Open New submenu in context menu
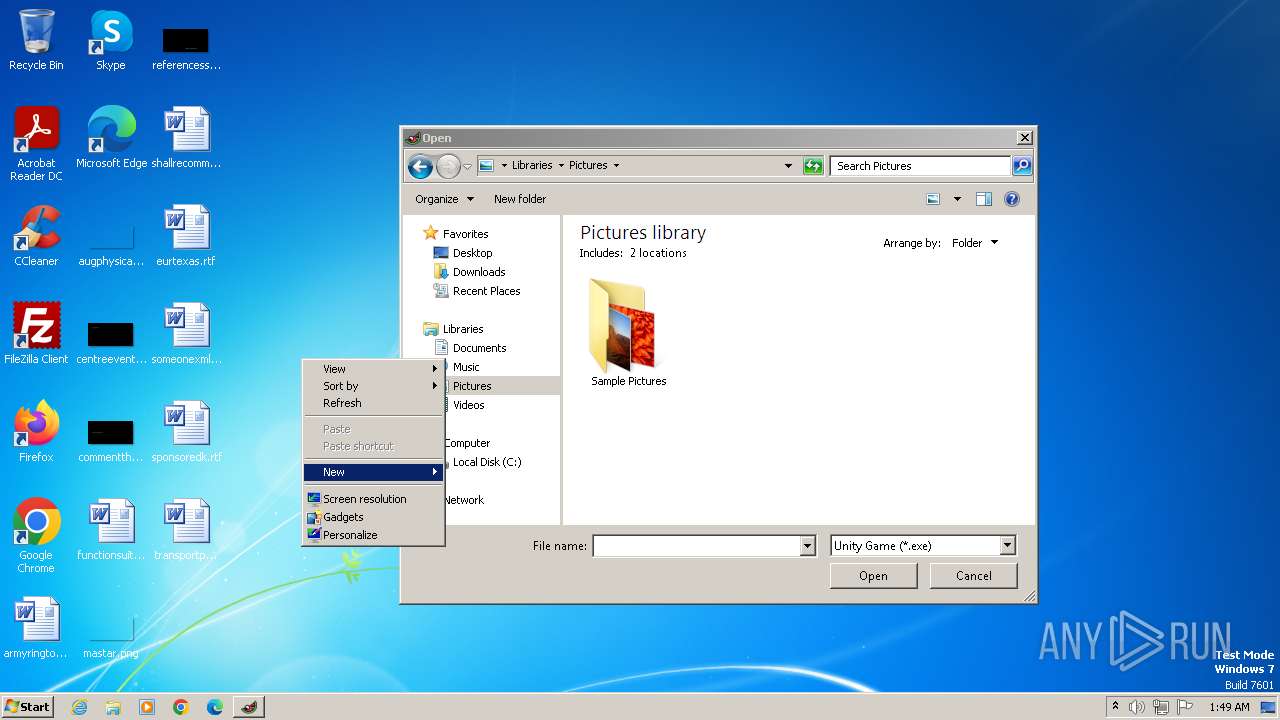The image size is (1280, 720). pos(373,472)
